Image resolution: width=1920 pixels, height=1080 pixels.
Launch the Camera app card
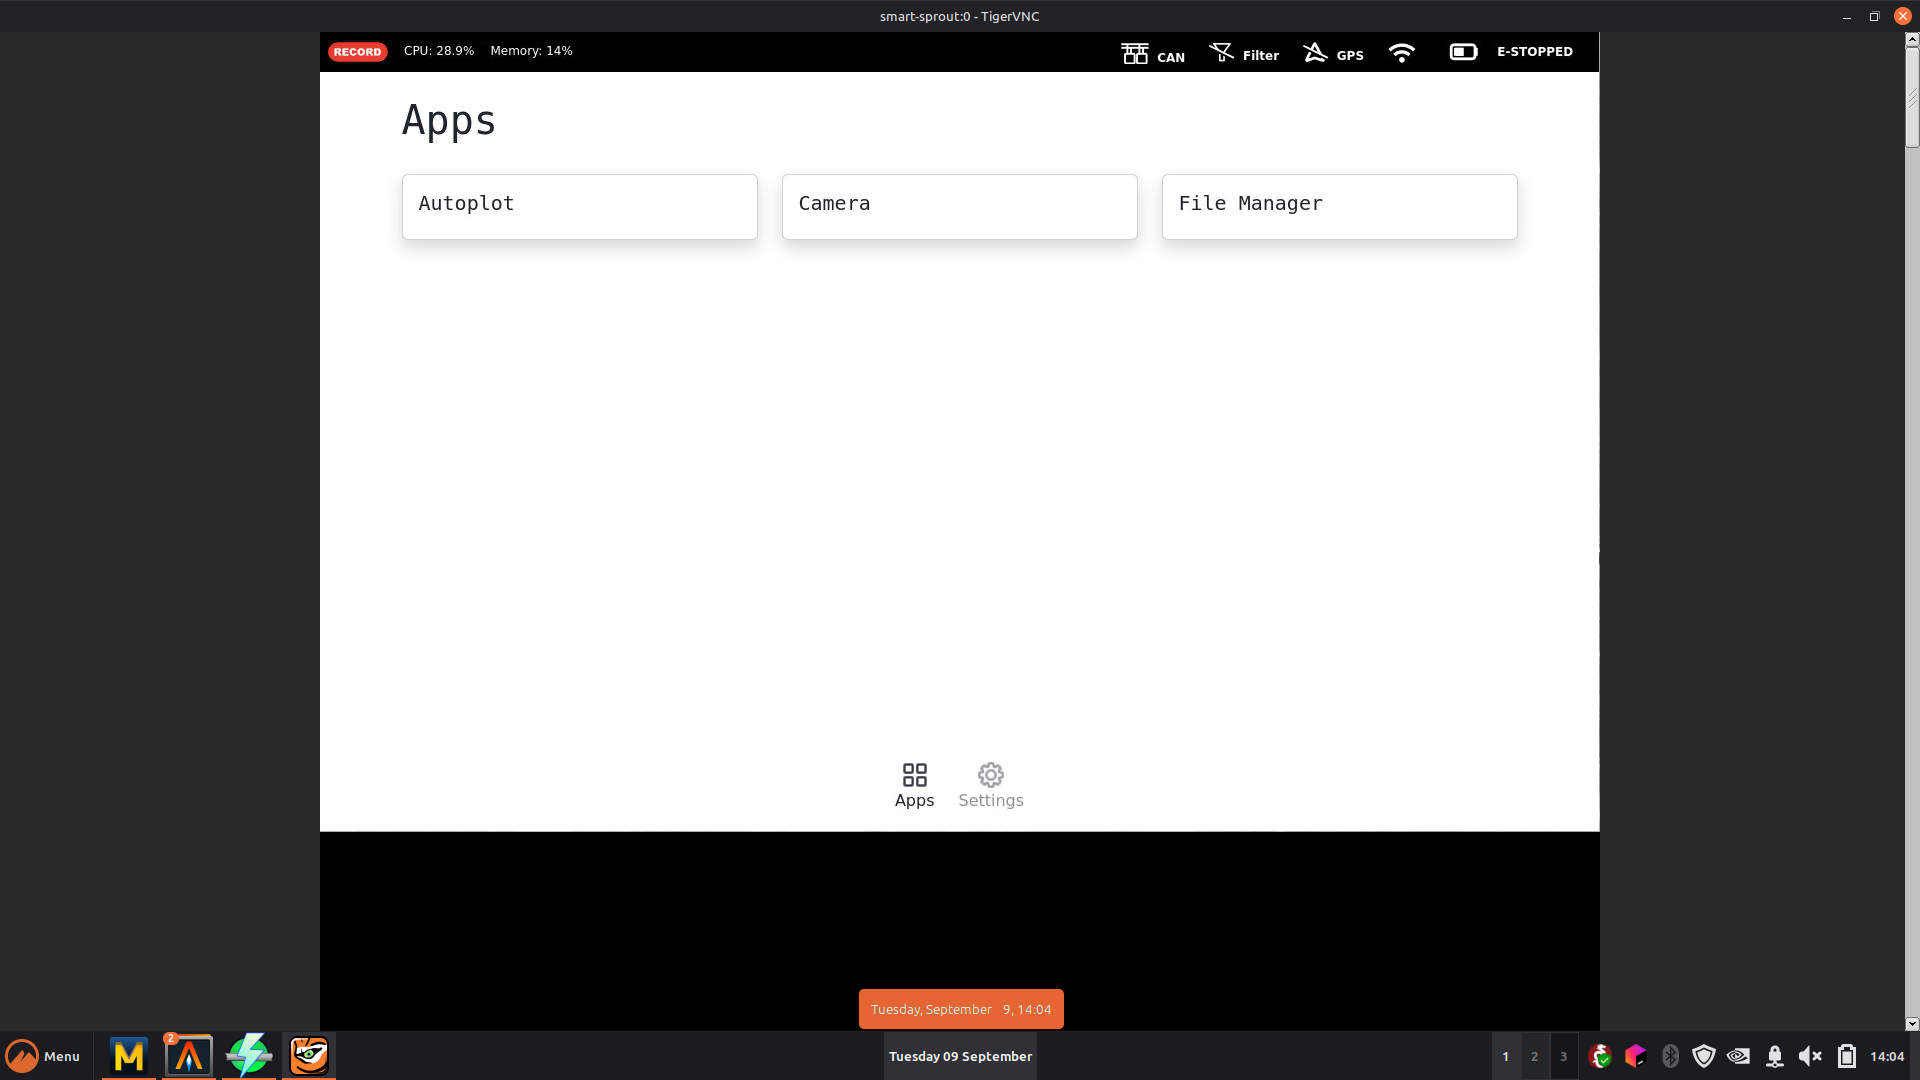coord(959,206)
